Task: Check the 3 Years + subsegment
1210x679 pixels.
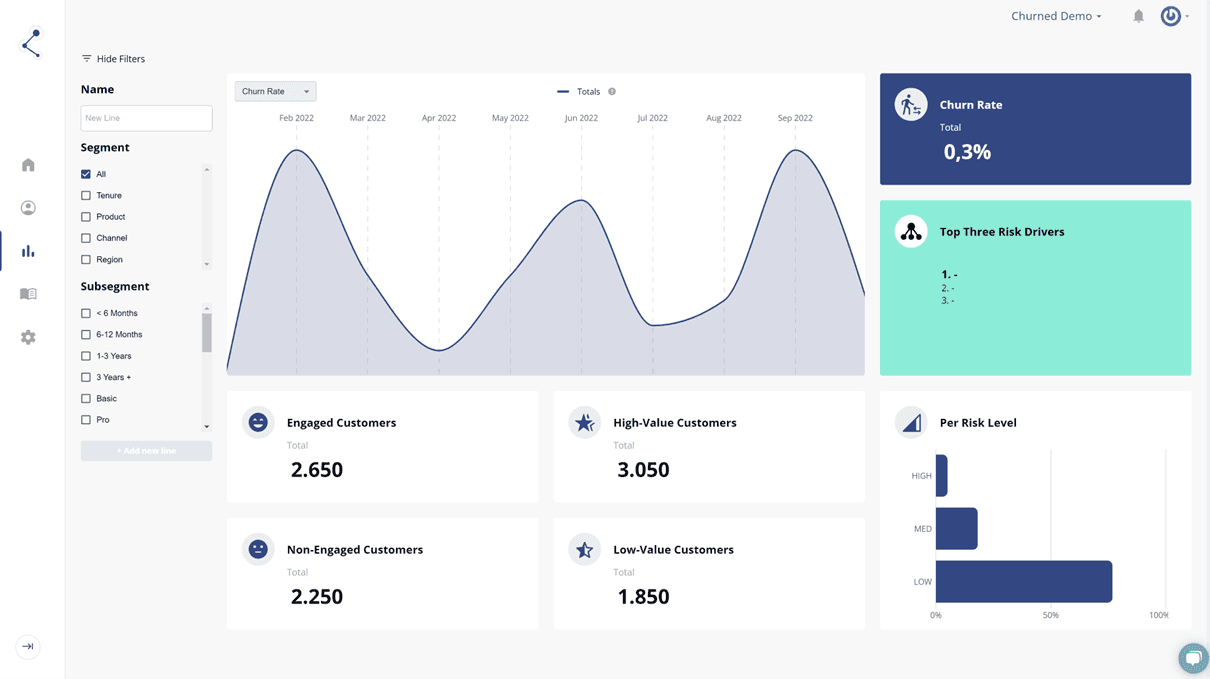Action: click(86, 377)
